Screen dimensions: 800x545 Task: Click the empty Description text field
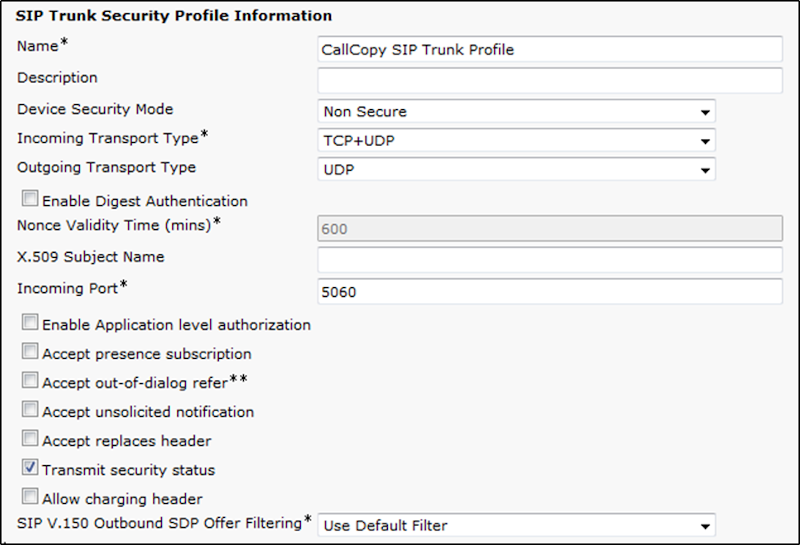[549, 80]
